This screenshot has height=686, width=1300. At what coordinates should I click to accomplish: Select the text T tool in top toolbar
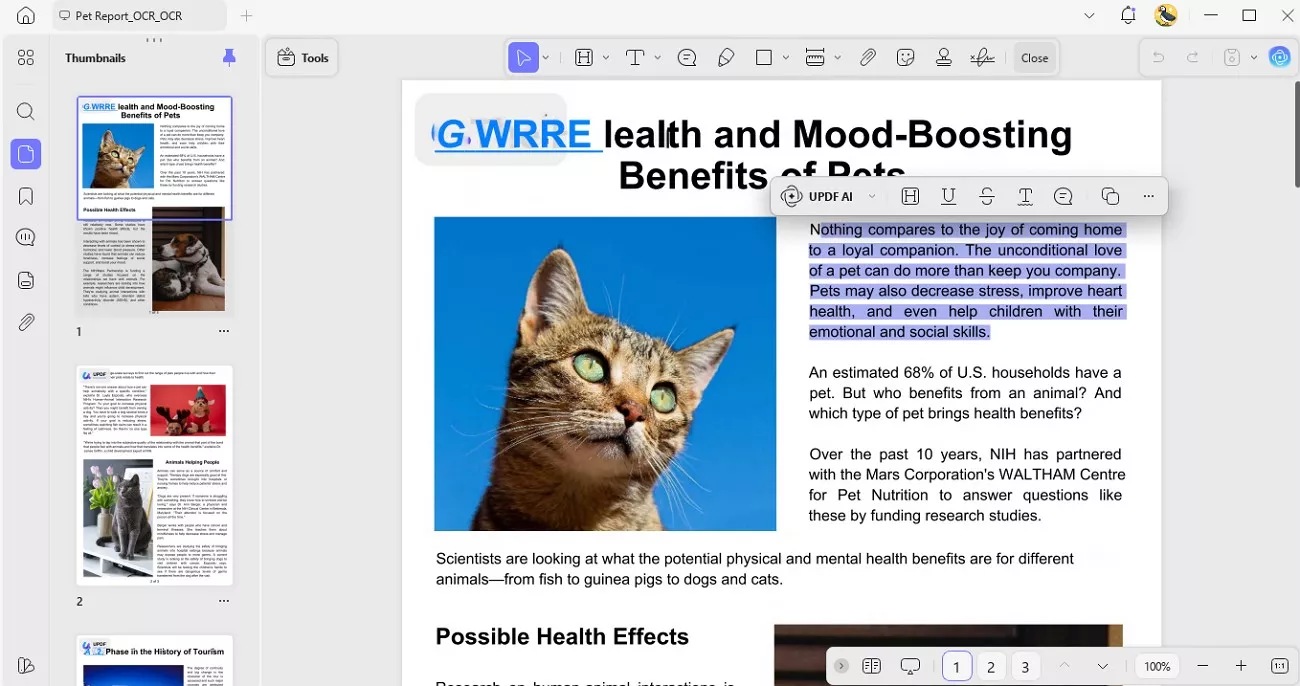click(635, 58)
